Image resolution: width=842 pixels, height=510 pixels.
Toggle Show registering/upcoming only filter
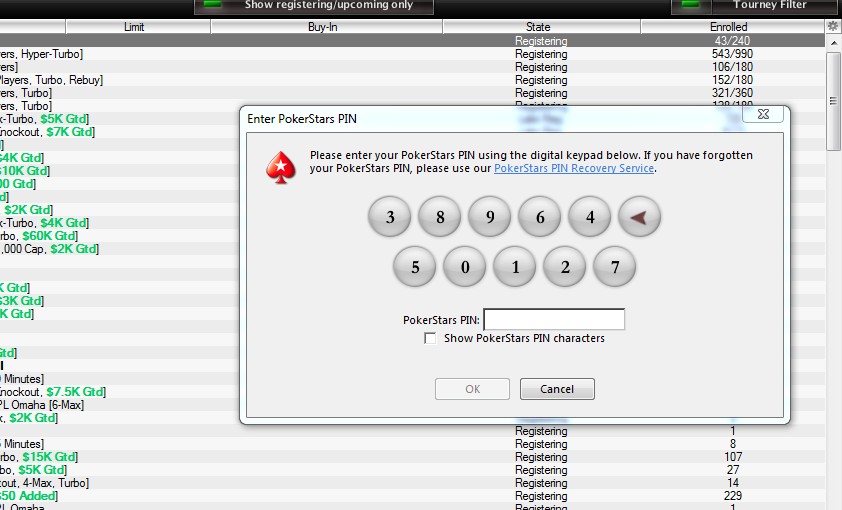click(x=314, y=6)
